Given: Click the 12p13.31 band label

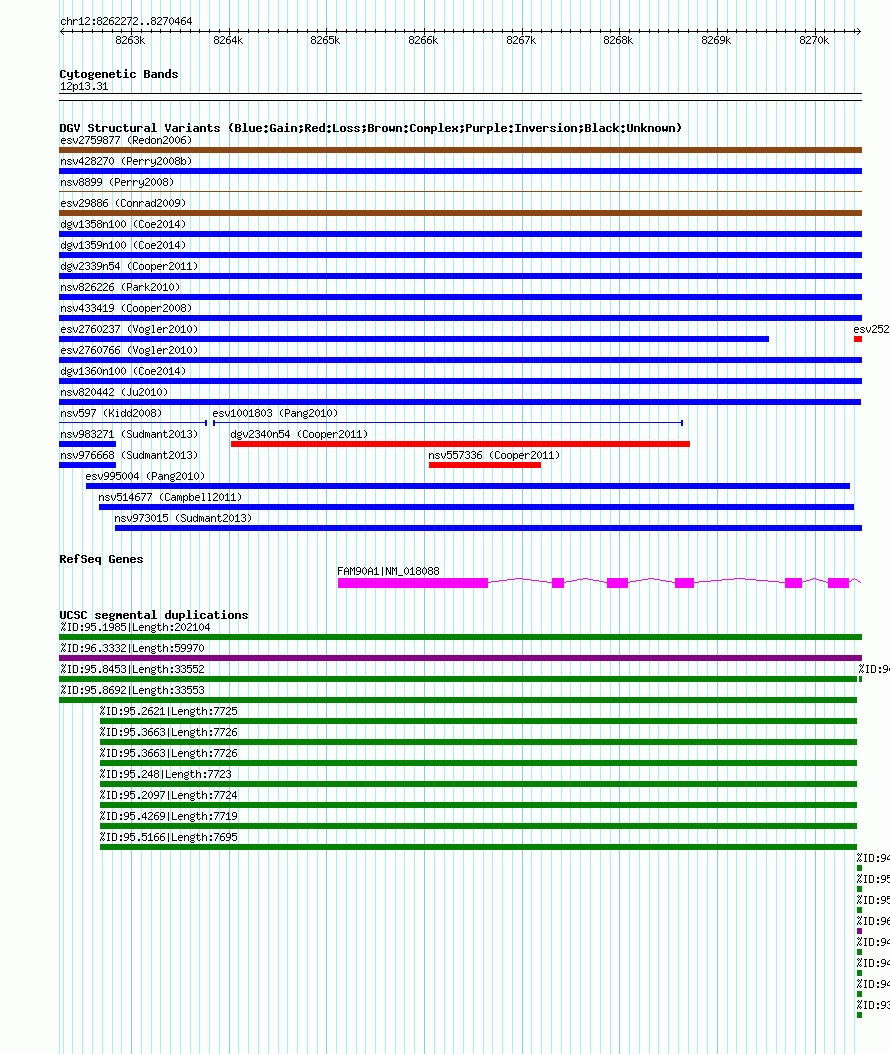Looking at the screenshot, I should (84, 86).
